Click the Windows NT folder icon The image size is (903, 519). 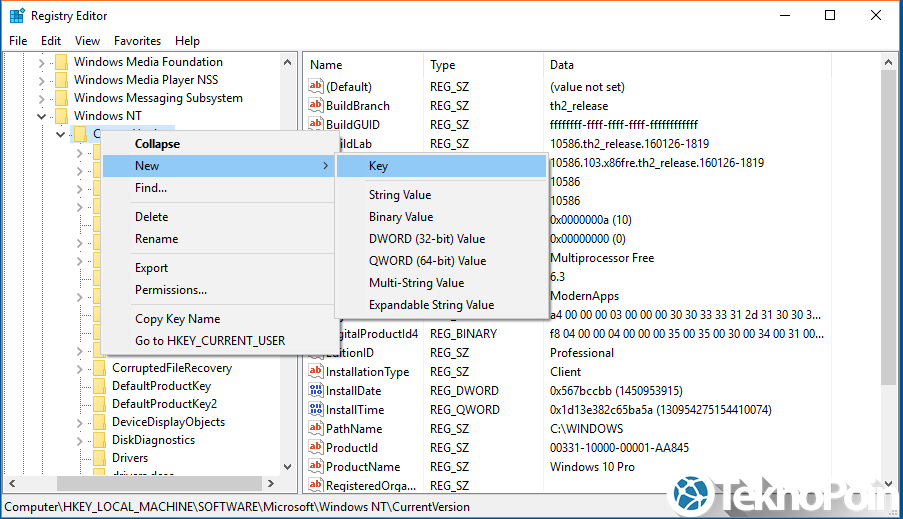(61, 116)
